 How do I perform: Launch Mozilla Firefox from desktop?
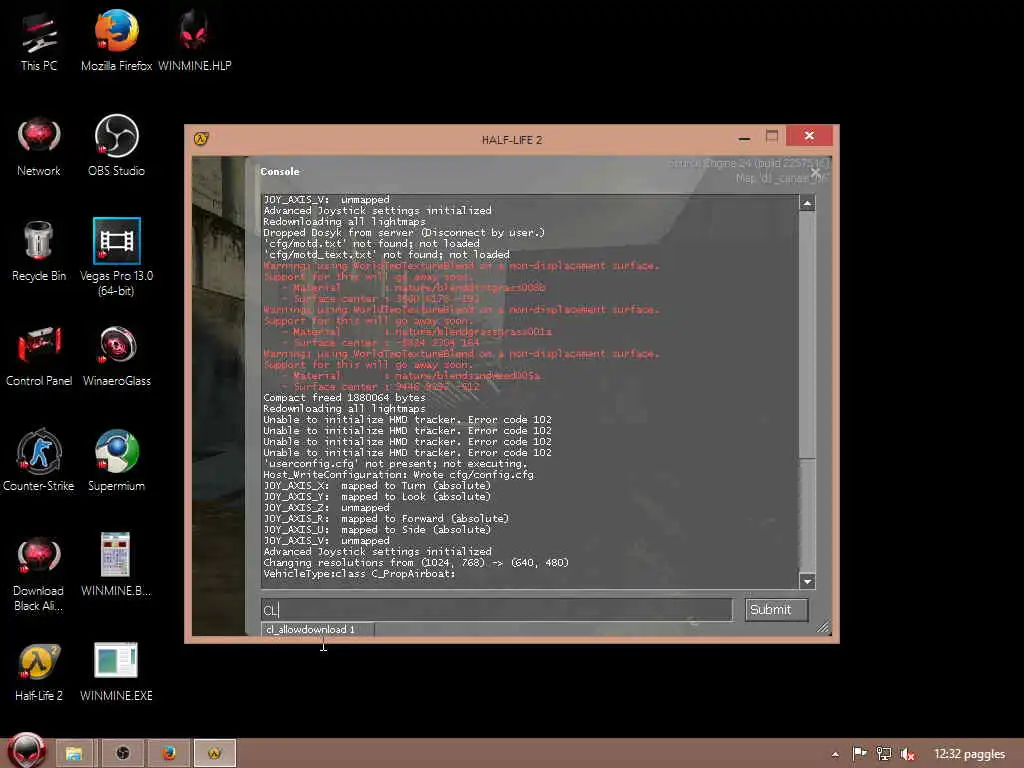pos(116,40)
